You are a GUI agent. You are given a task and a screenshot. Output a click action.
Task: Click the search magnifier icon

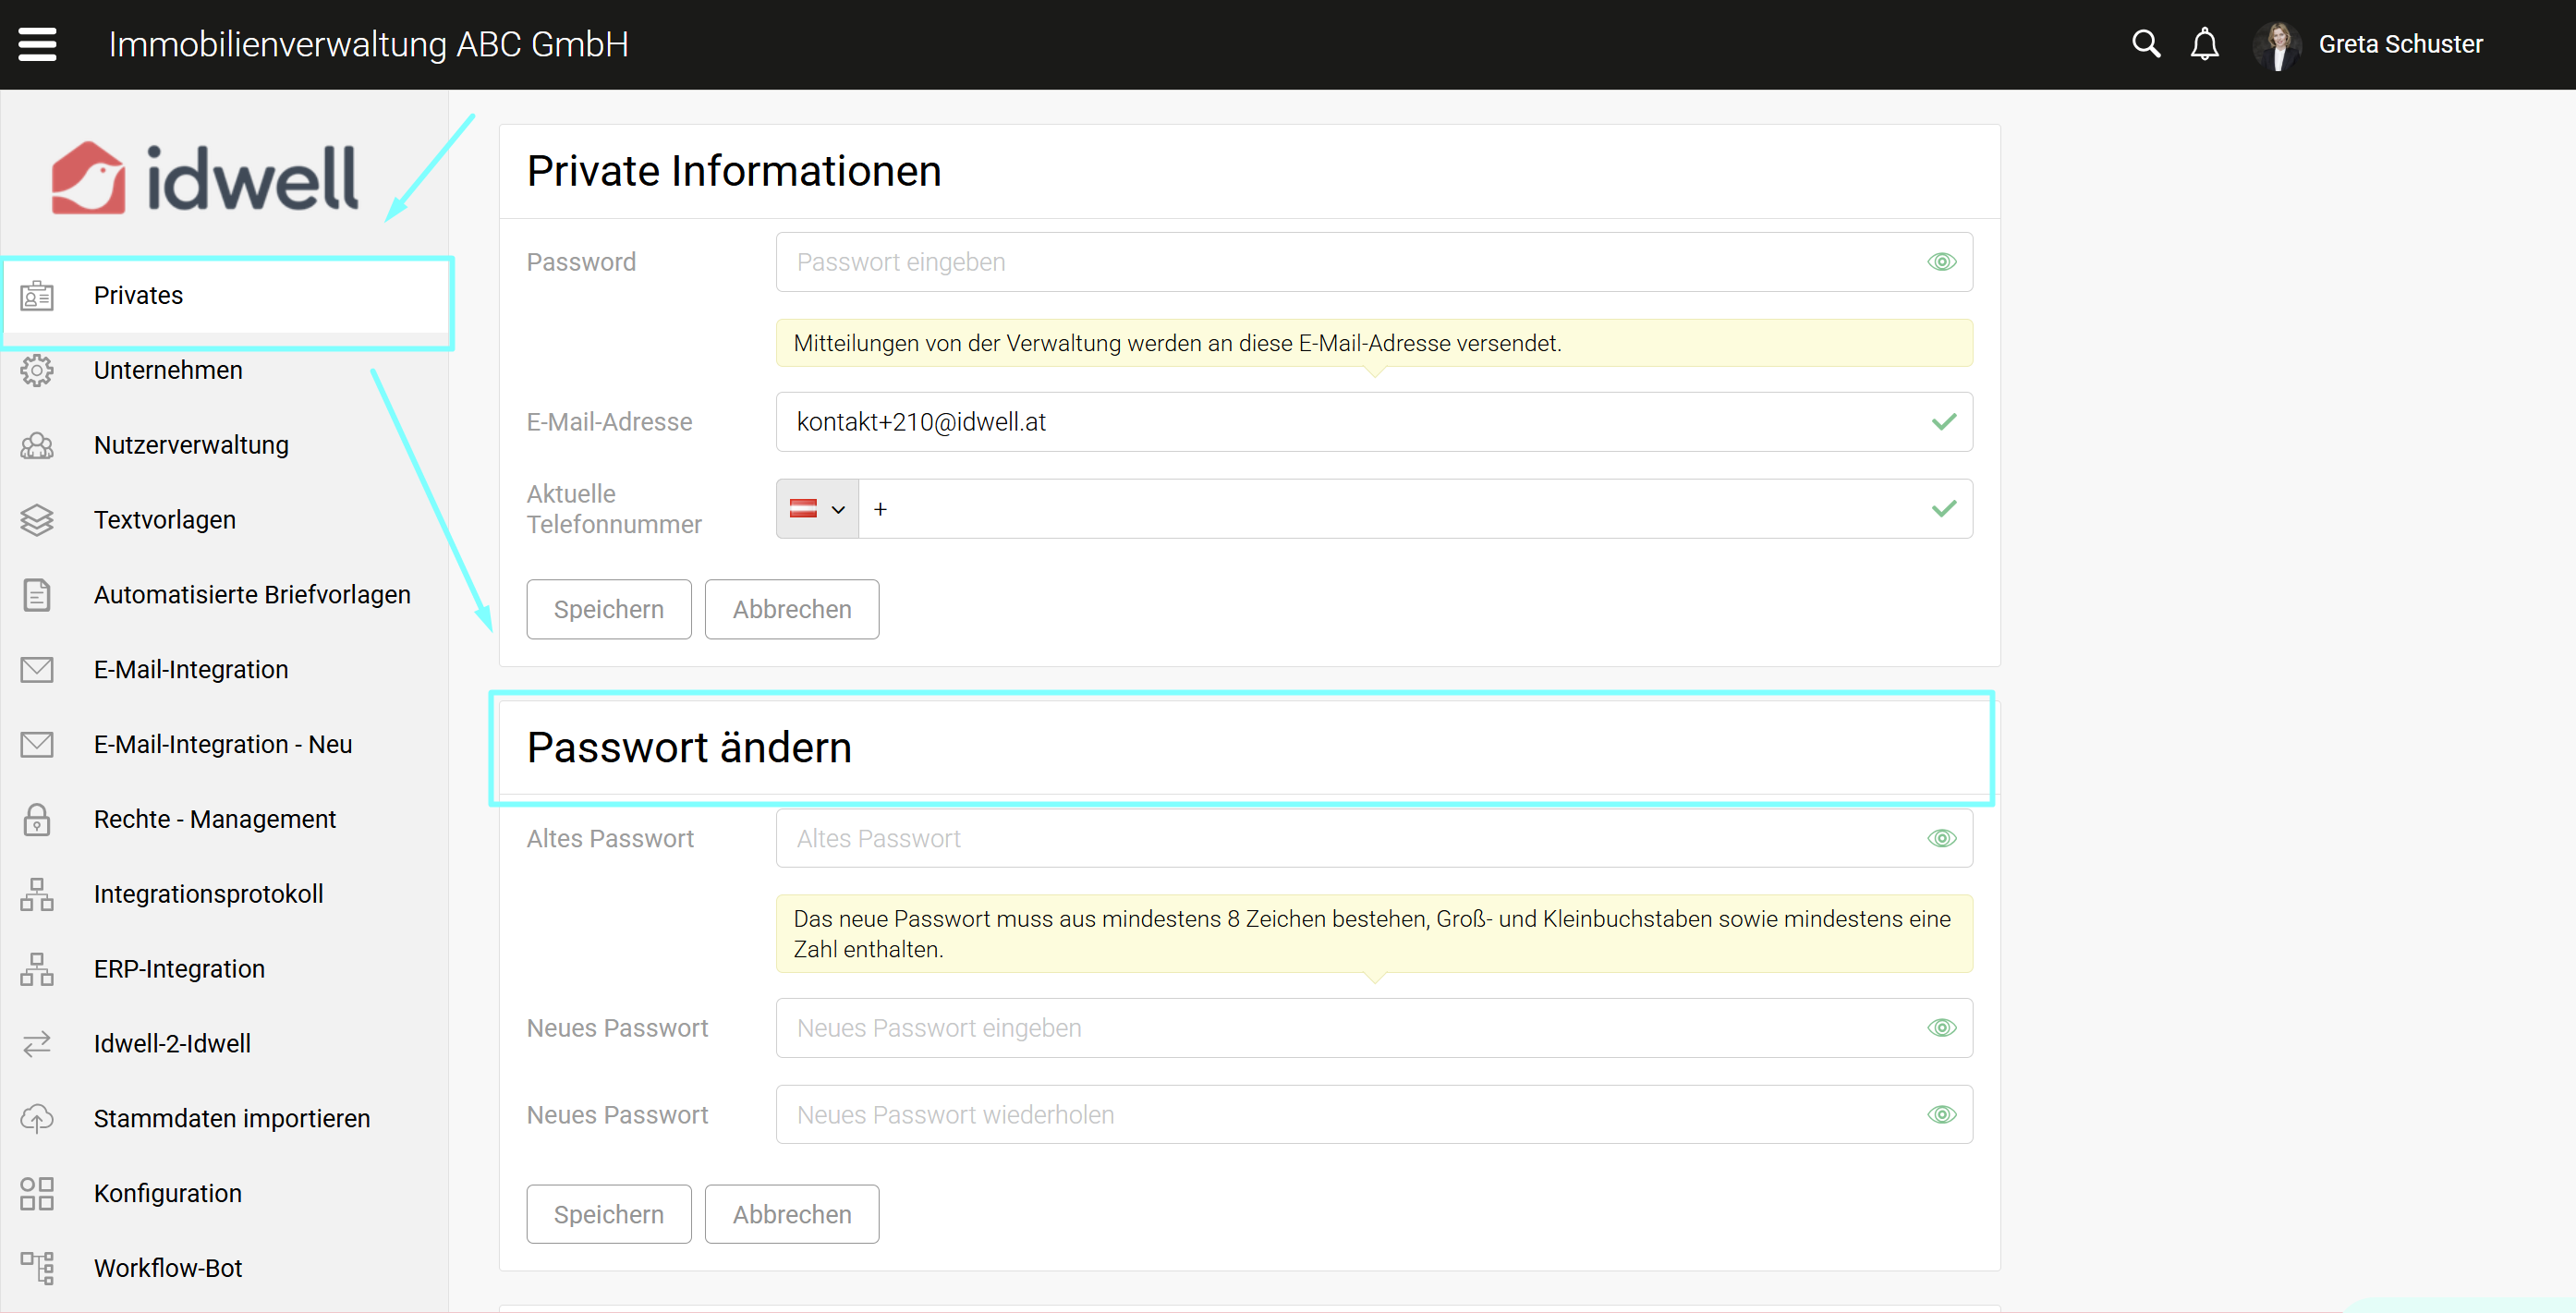(2145, 44)
